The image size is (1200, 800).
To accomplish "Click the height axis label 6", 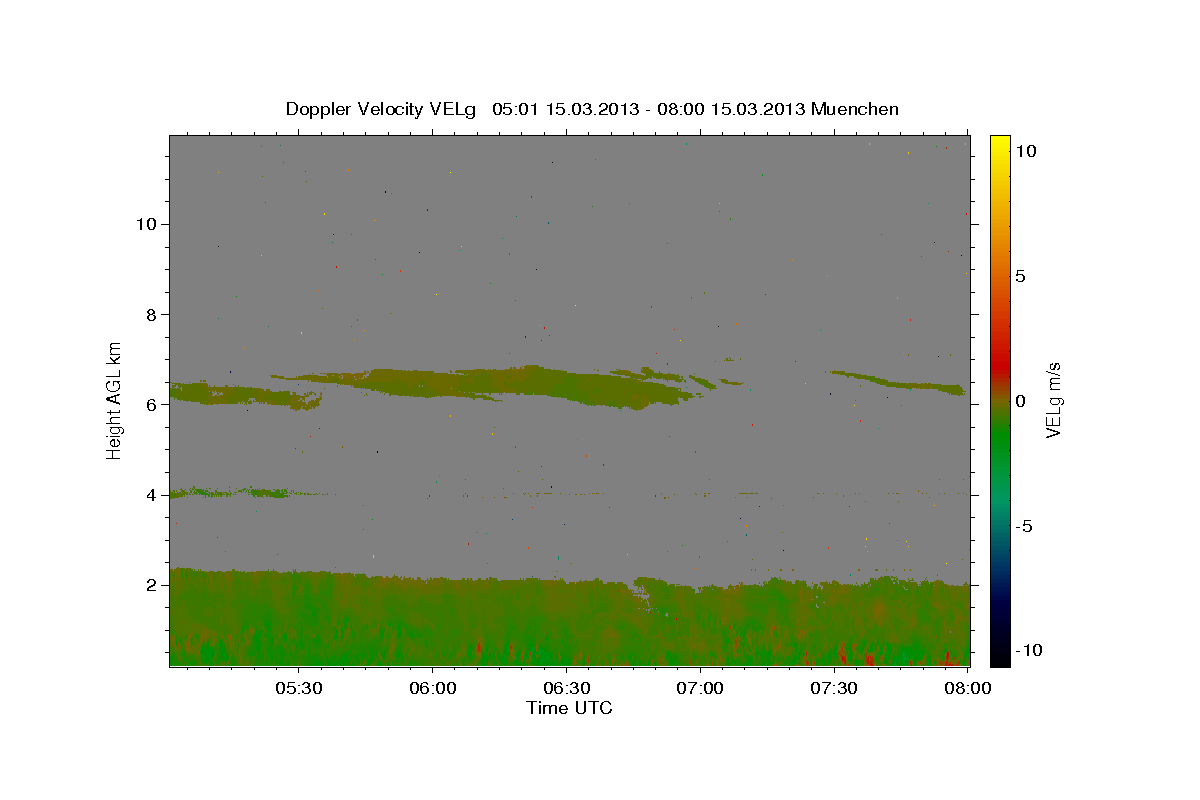I will pos(150,404).
